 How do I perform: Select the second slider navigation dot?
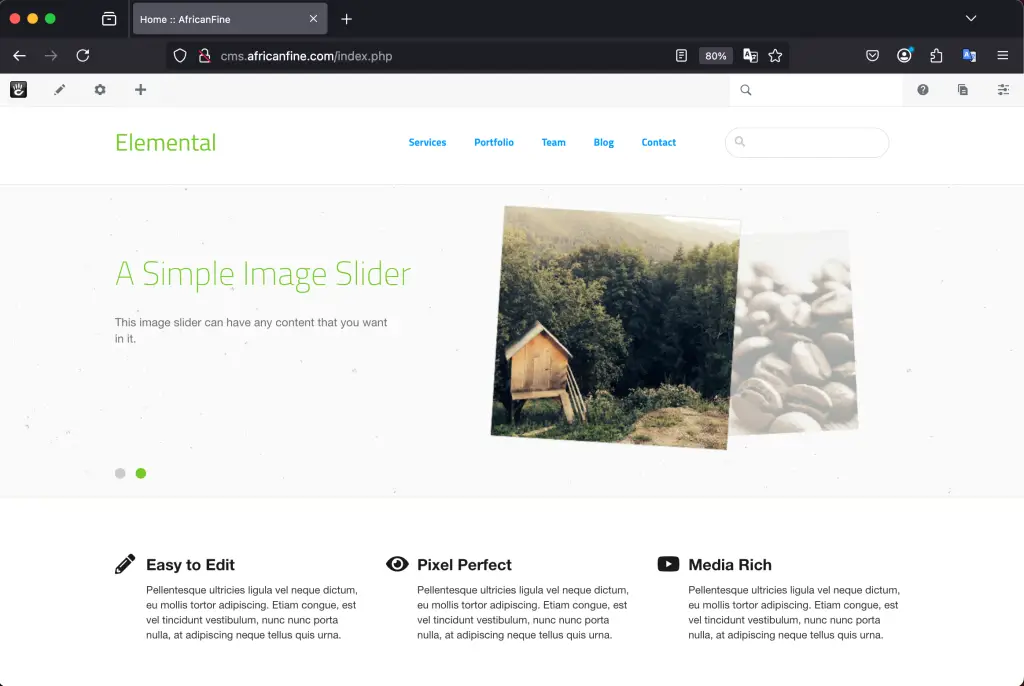(141, 473)
